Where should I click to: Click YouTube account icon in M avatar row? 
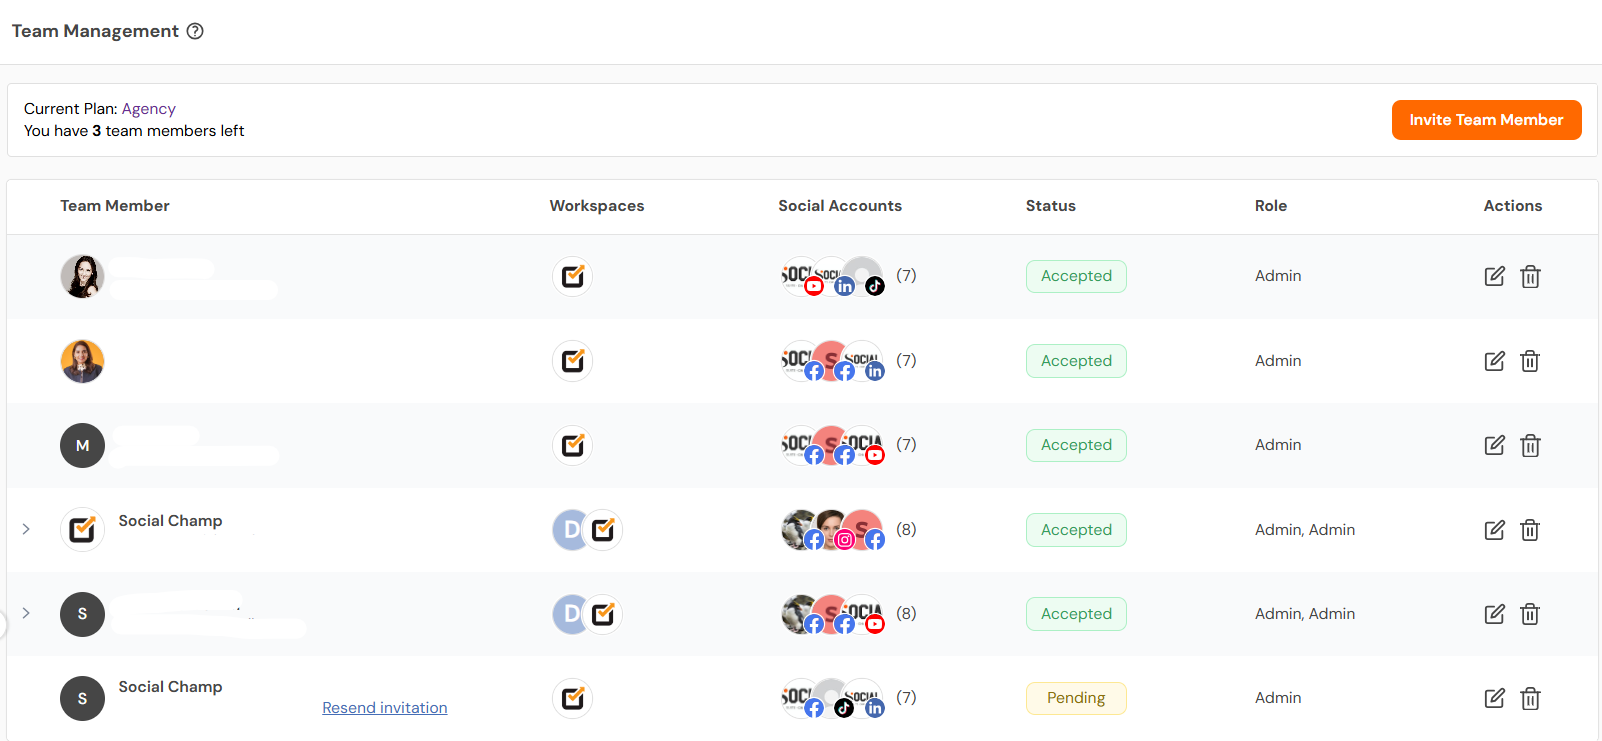[875, 455]
